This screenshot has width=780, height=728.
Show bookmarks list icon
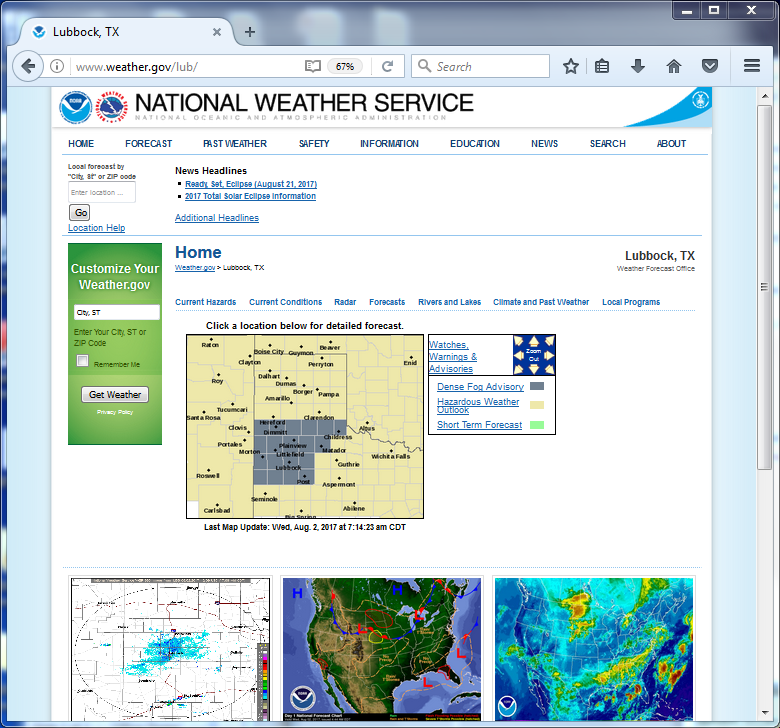click(x=602, y=66)
